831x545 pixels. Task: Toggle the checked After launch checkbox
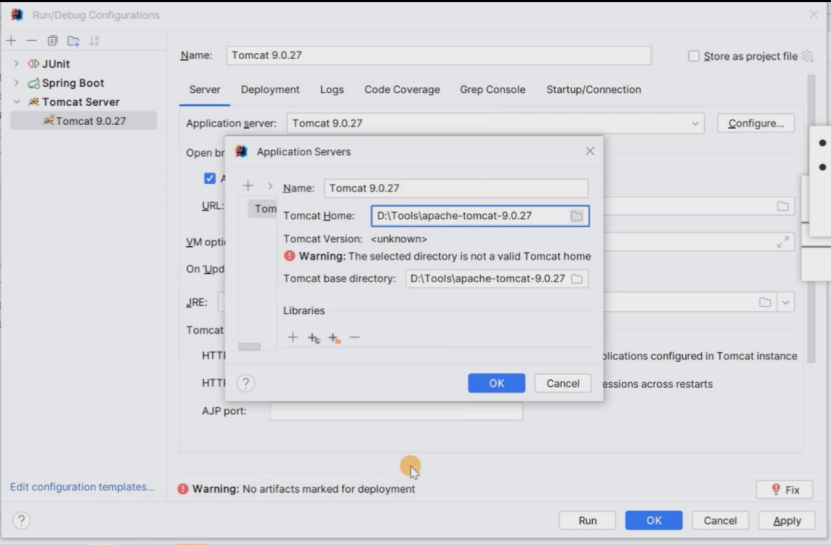coord(210,178)
